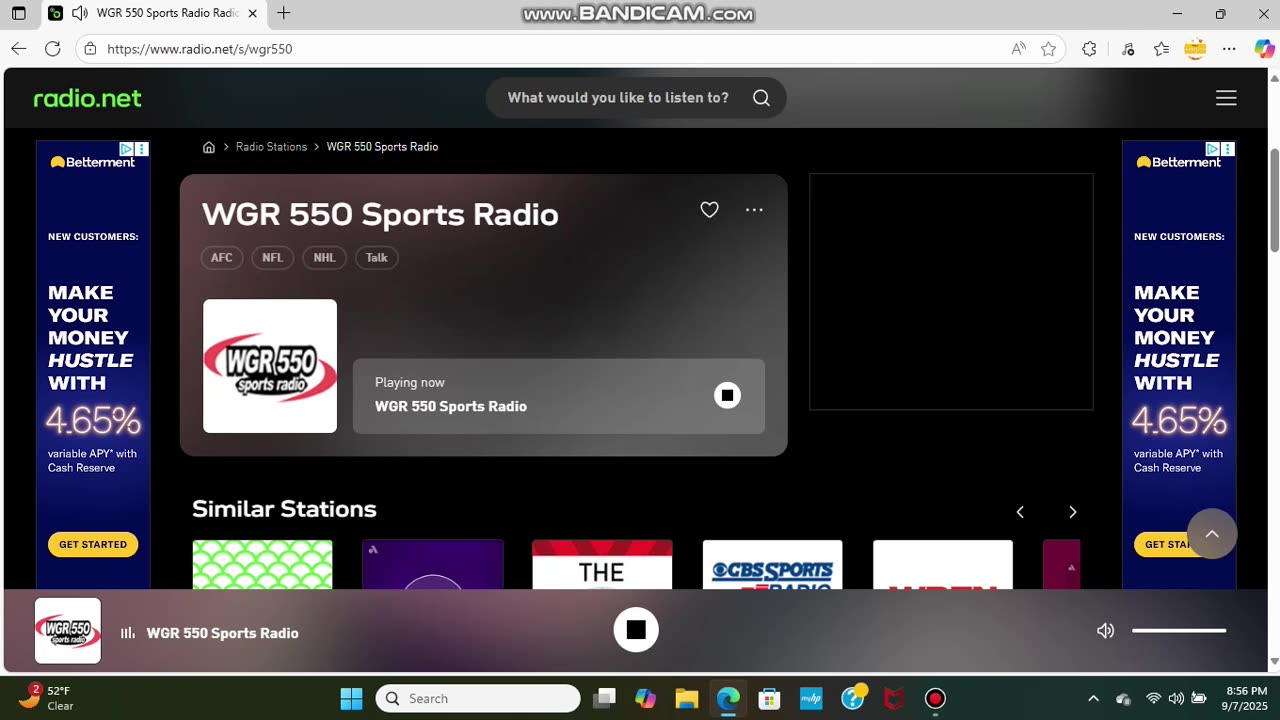Image resolution: width=1280 pixels, height=720 pixels.
Task: Open the Windows Start menu
Action: [351, 698]
